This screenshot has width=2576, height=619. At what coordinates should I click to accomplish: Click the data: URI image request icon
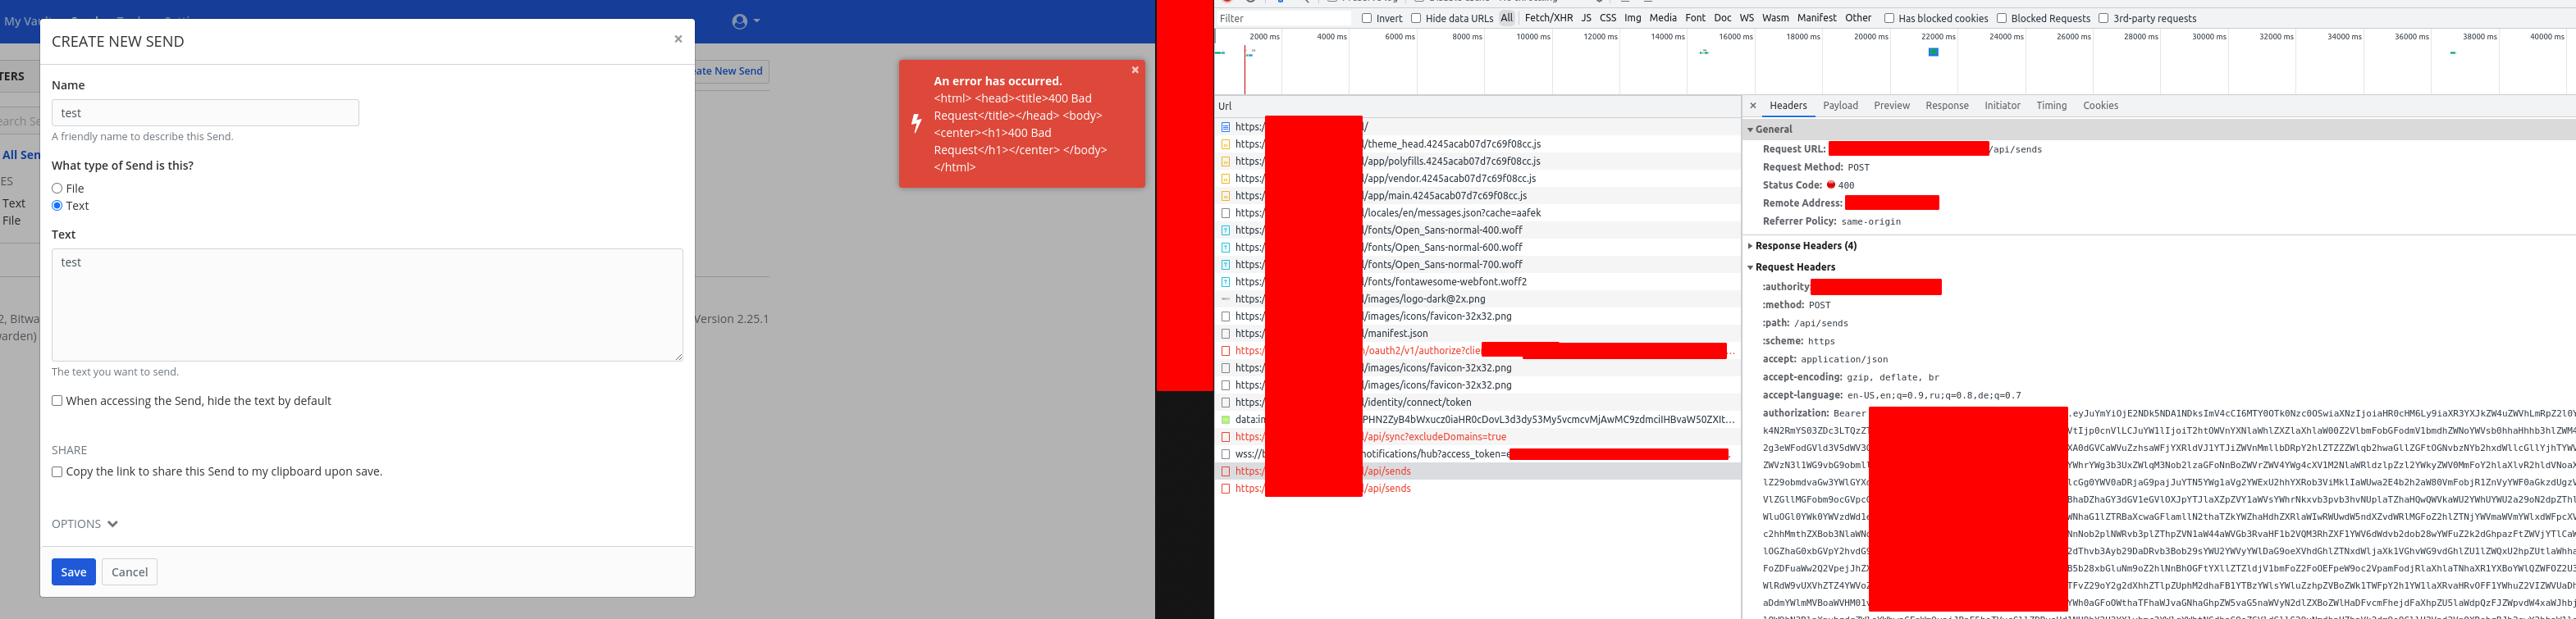[x=1225, y=420]
